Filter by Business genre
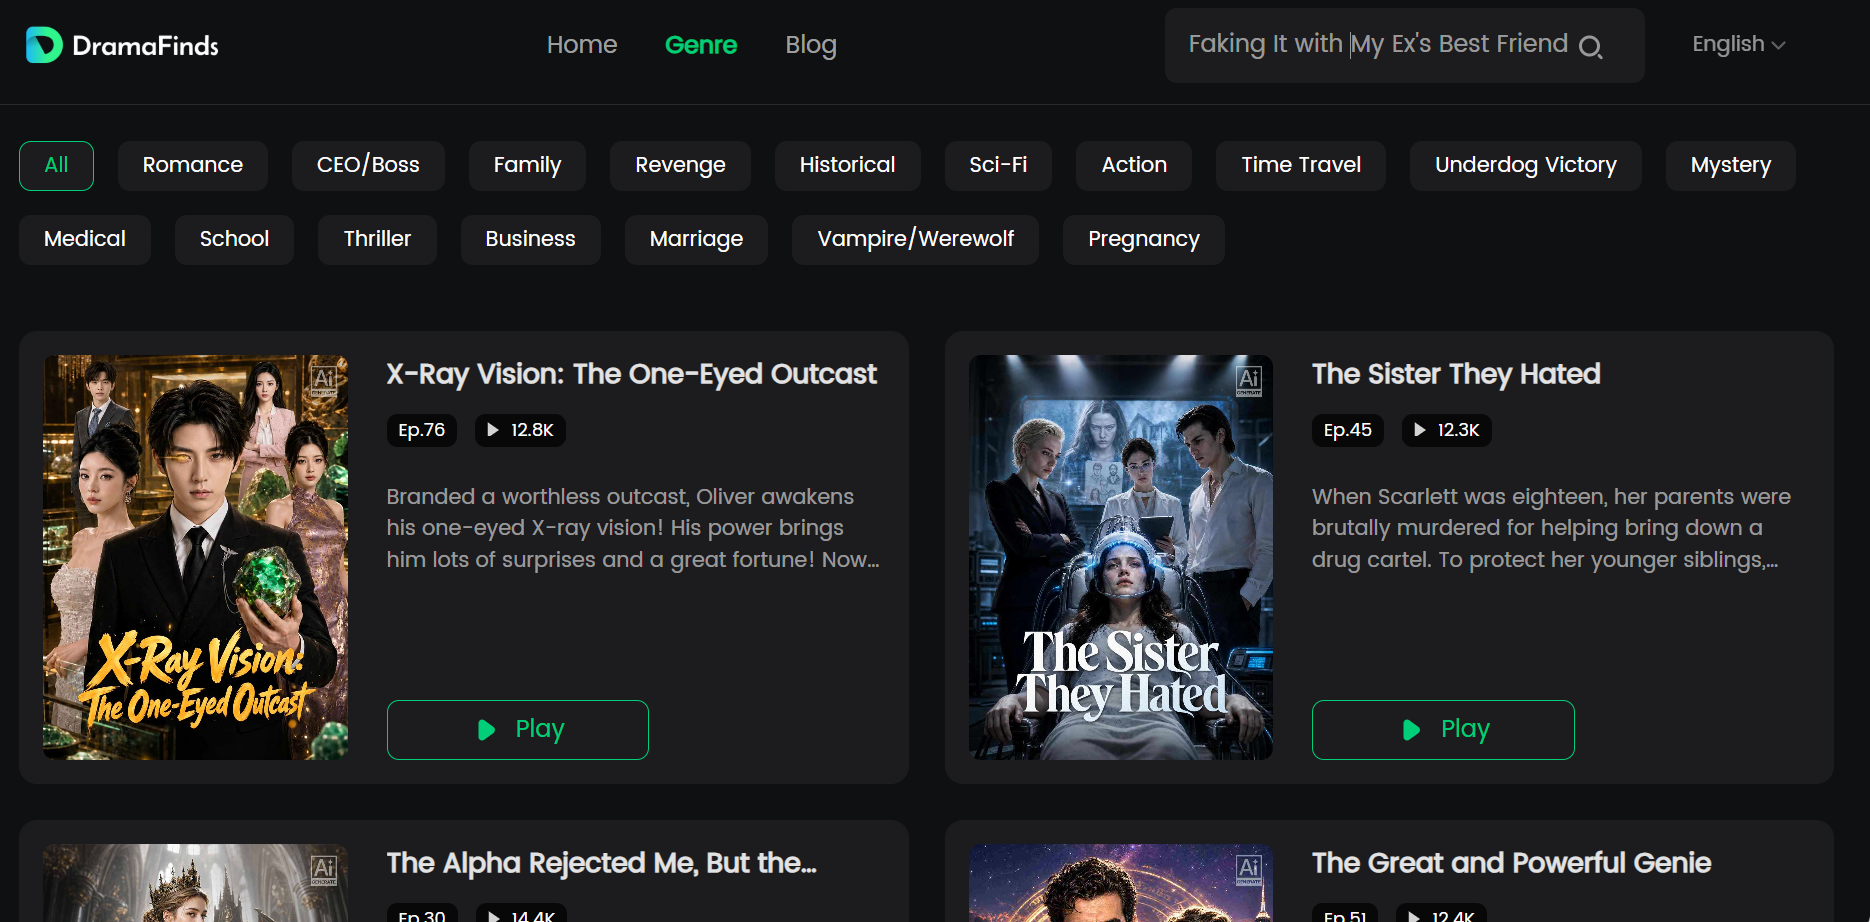This screenshot has width=1870, height=922. (530, 240)
